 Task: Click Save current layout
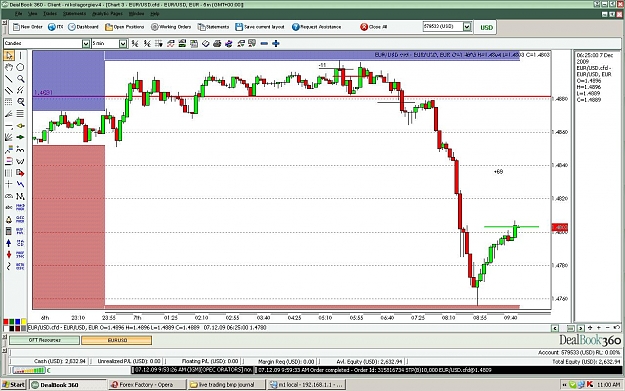click(260, 27)
